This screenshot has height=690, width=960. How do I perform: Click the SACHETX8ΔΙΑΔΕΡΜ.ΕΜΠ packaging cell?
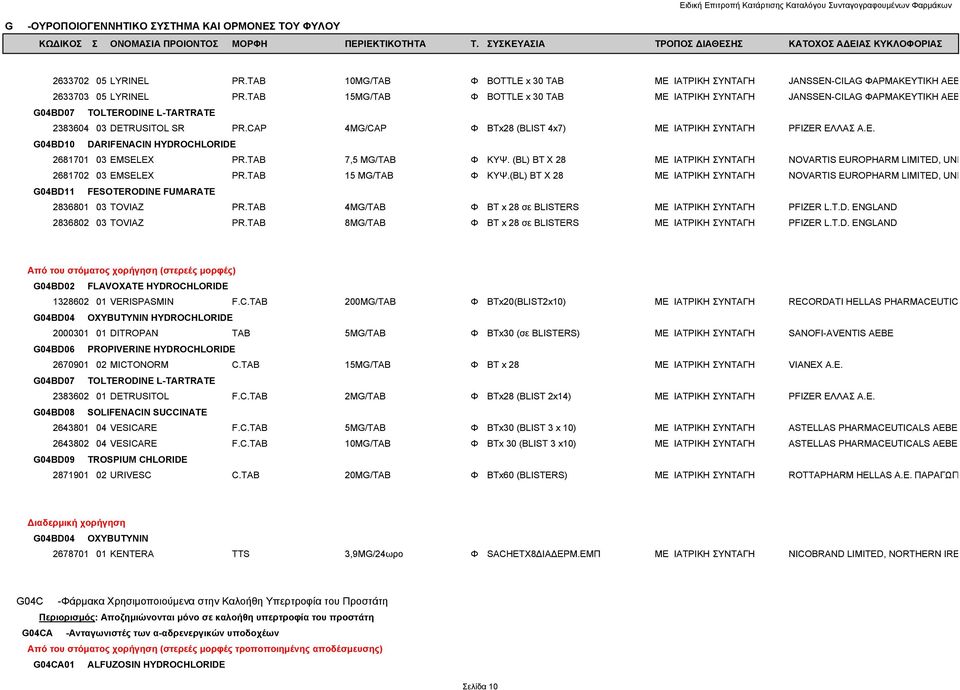point(544,554)
